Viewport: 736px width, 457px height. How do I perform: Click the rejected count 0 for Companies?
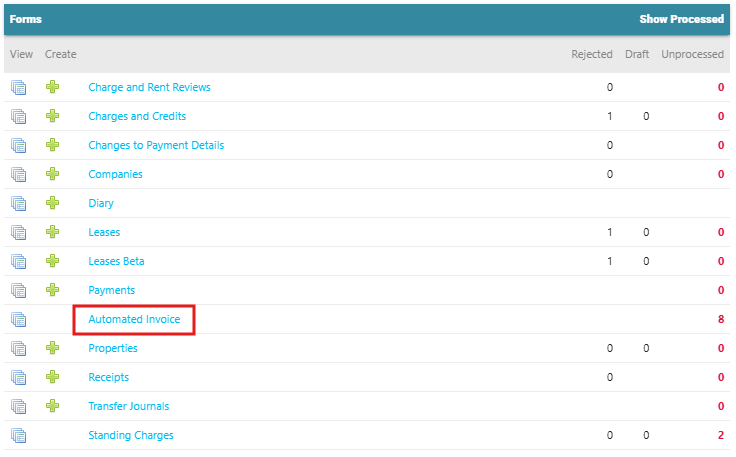pos(610,175)
